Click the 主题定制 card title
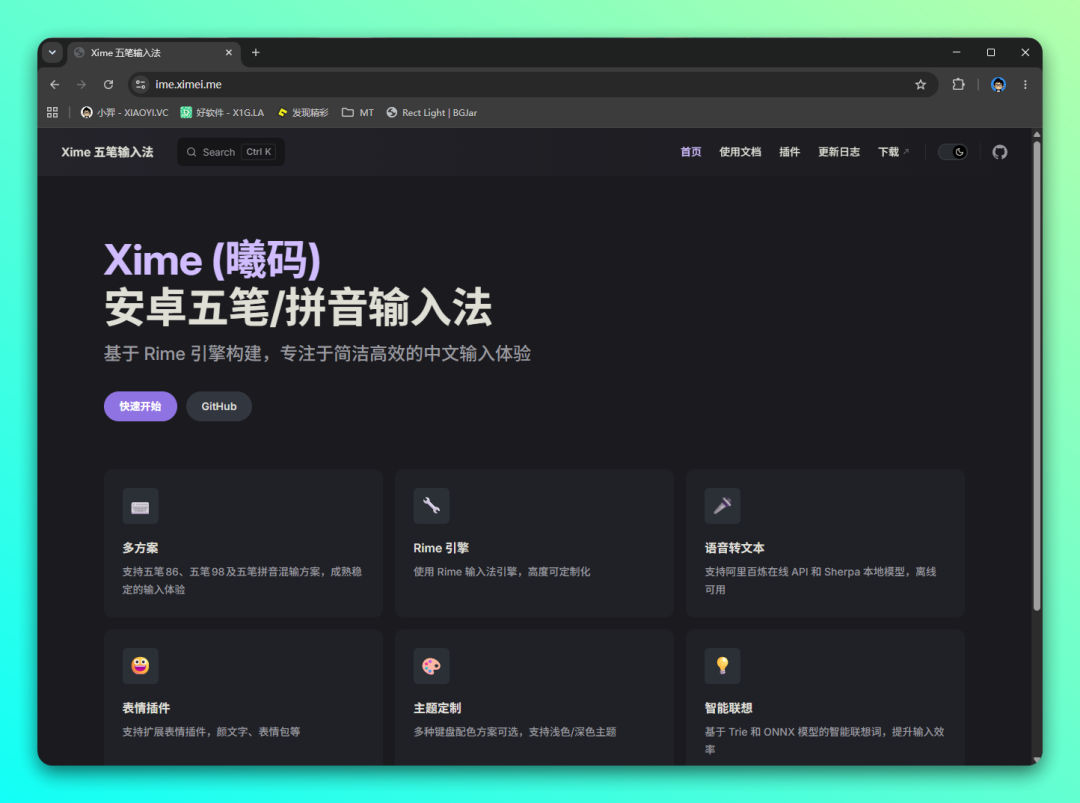The width and height of the screenshot is (1080, 803). coord(437,708)
